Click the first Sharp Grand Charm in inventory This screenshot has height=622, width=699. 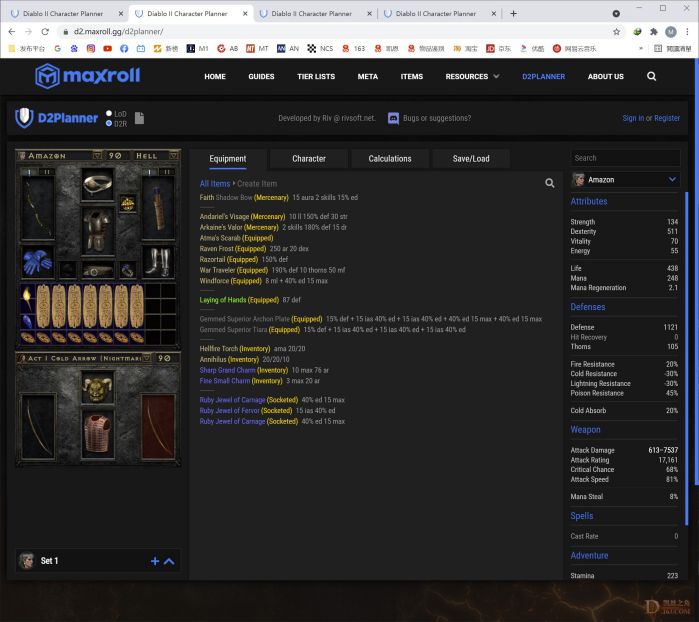(43, 306)
